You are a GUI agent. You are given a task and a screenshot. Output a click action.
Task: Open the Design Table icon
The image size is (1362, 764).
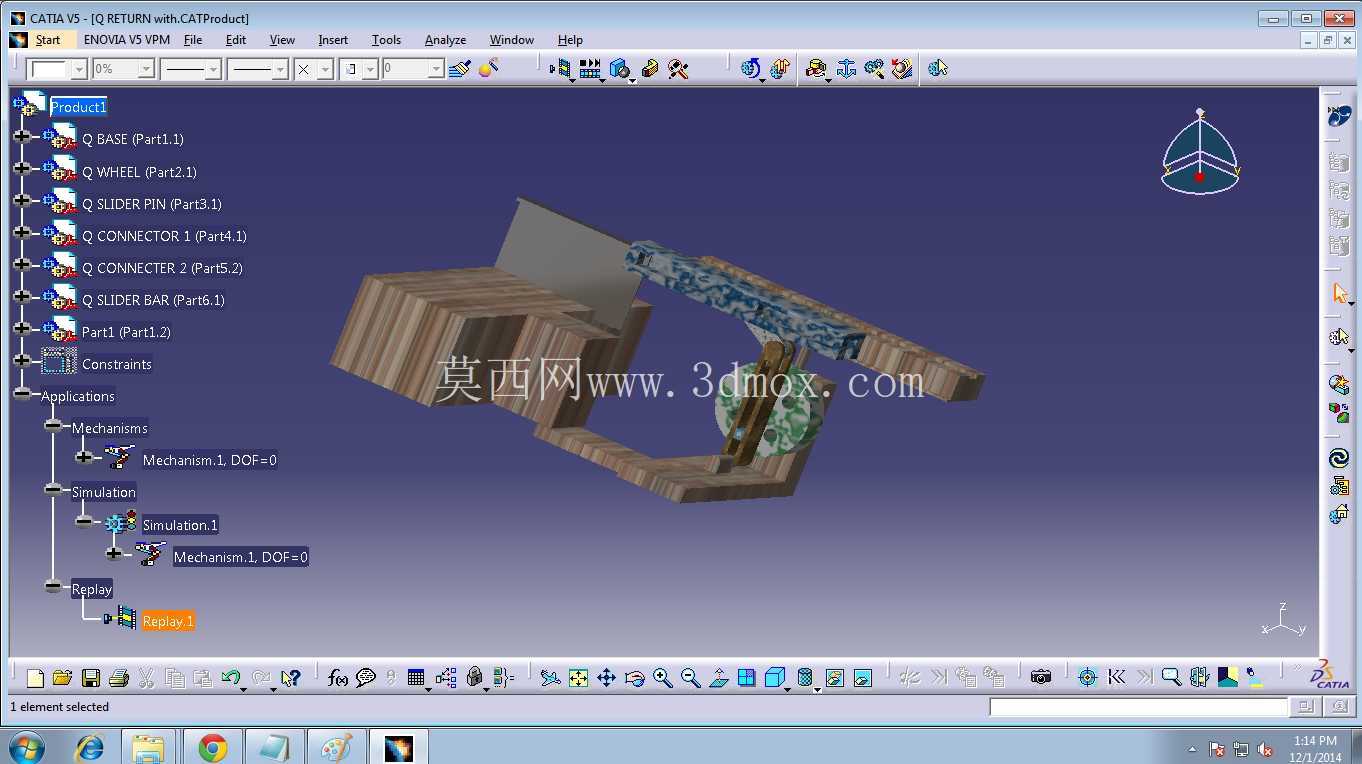(417, 678)
